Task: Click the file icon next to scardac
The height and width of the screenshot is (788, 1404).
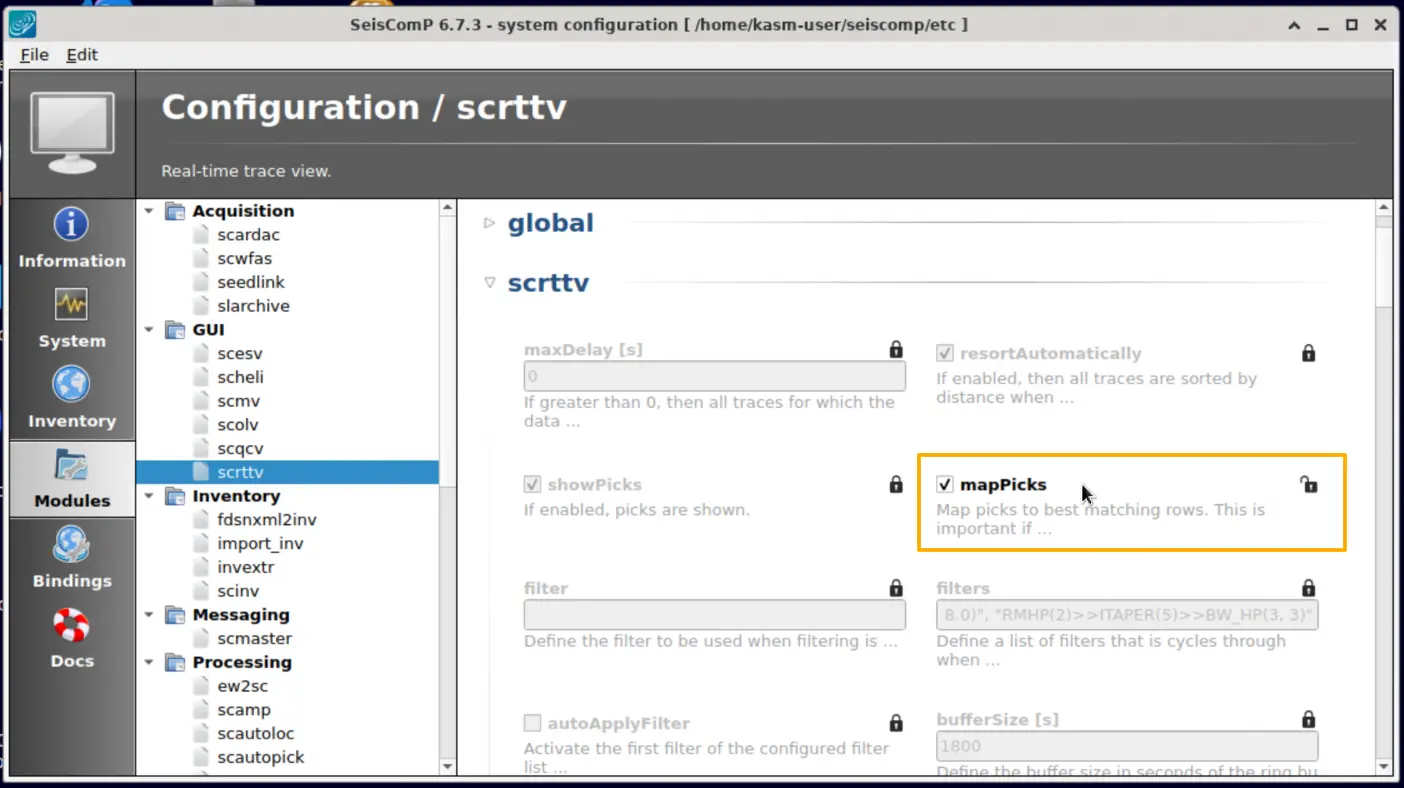Action: click(200, 235)
